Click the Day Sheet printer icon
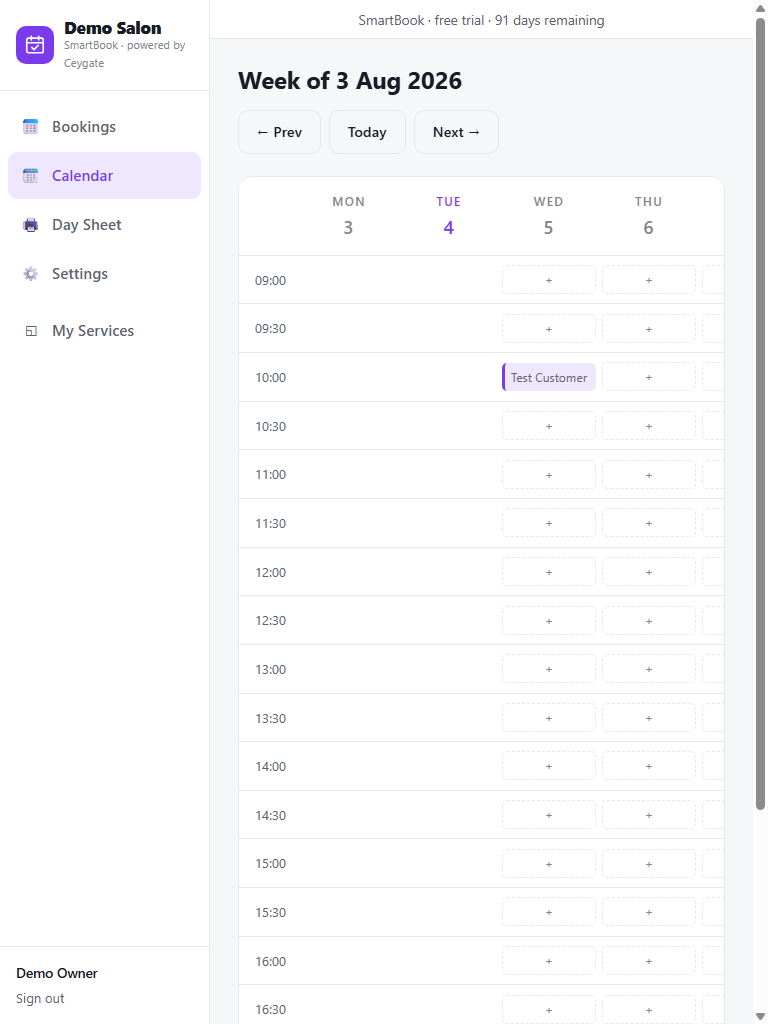Viewport: 768px width, 1024px height. pos(31,225)
